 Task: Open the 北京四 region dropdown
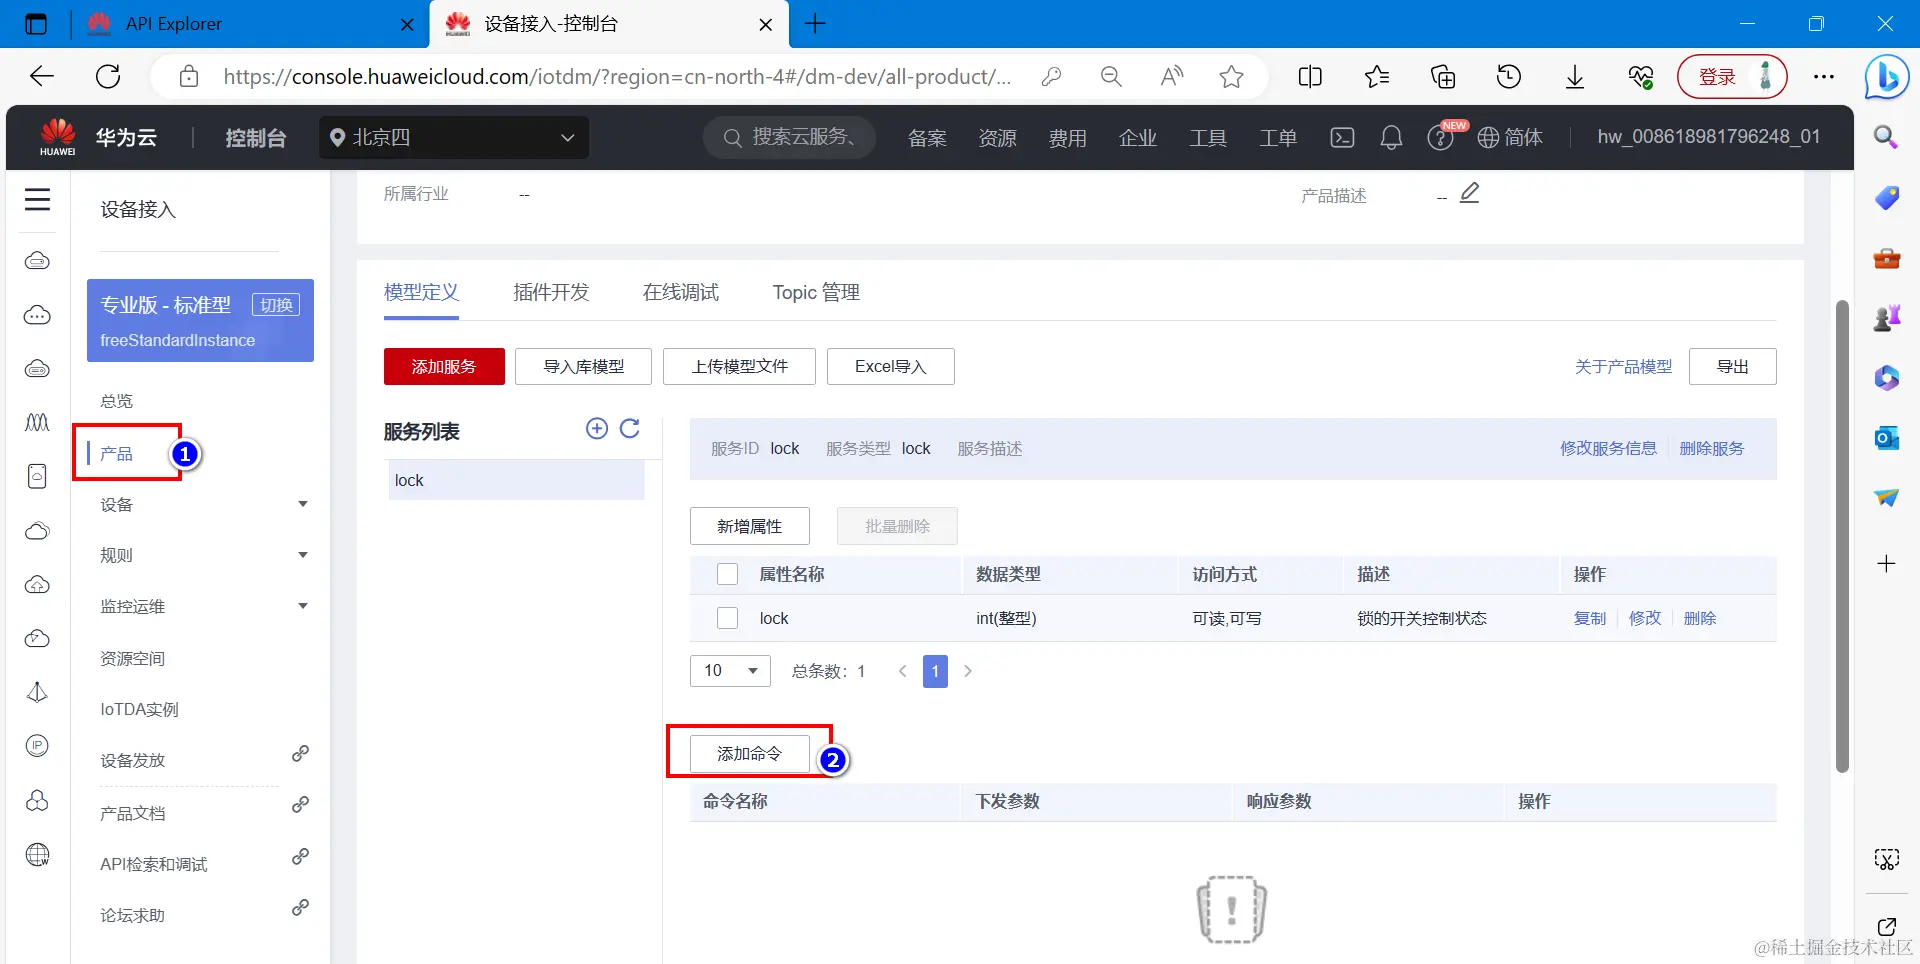coord(454,137)
